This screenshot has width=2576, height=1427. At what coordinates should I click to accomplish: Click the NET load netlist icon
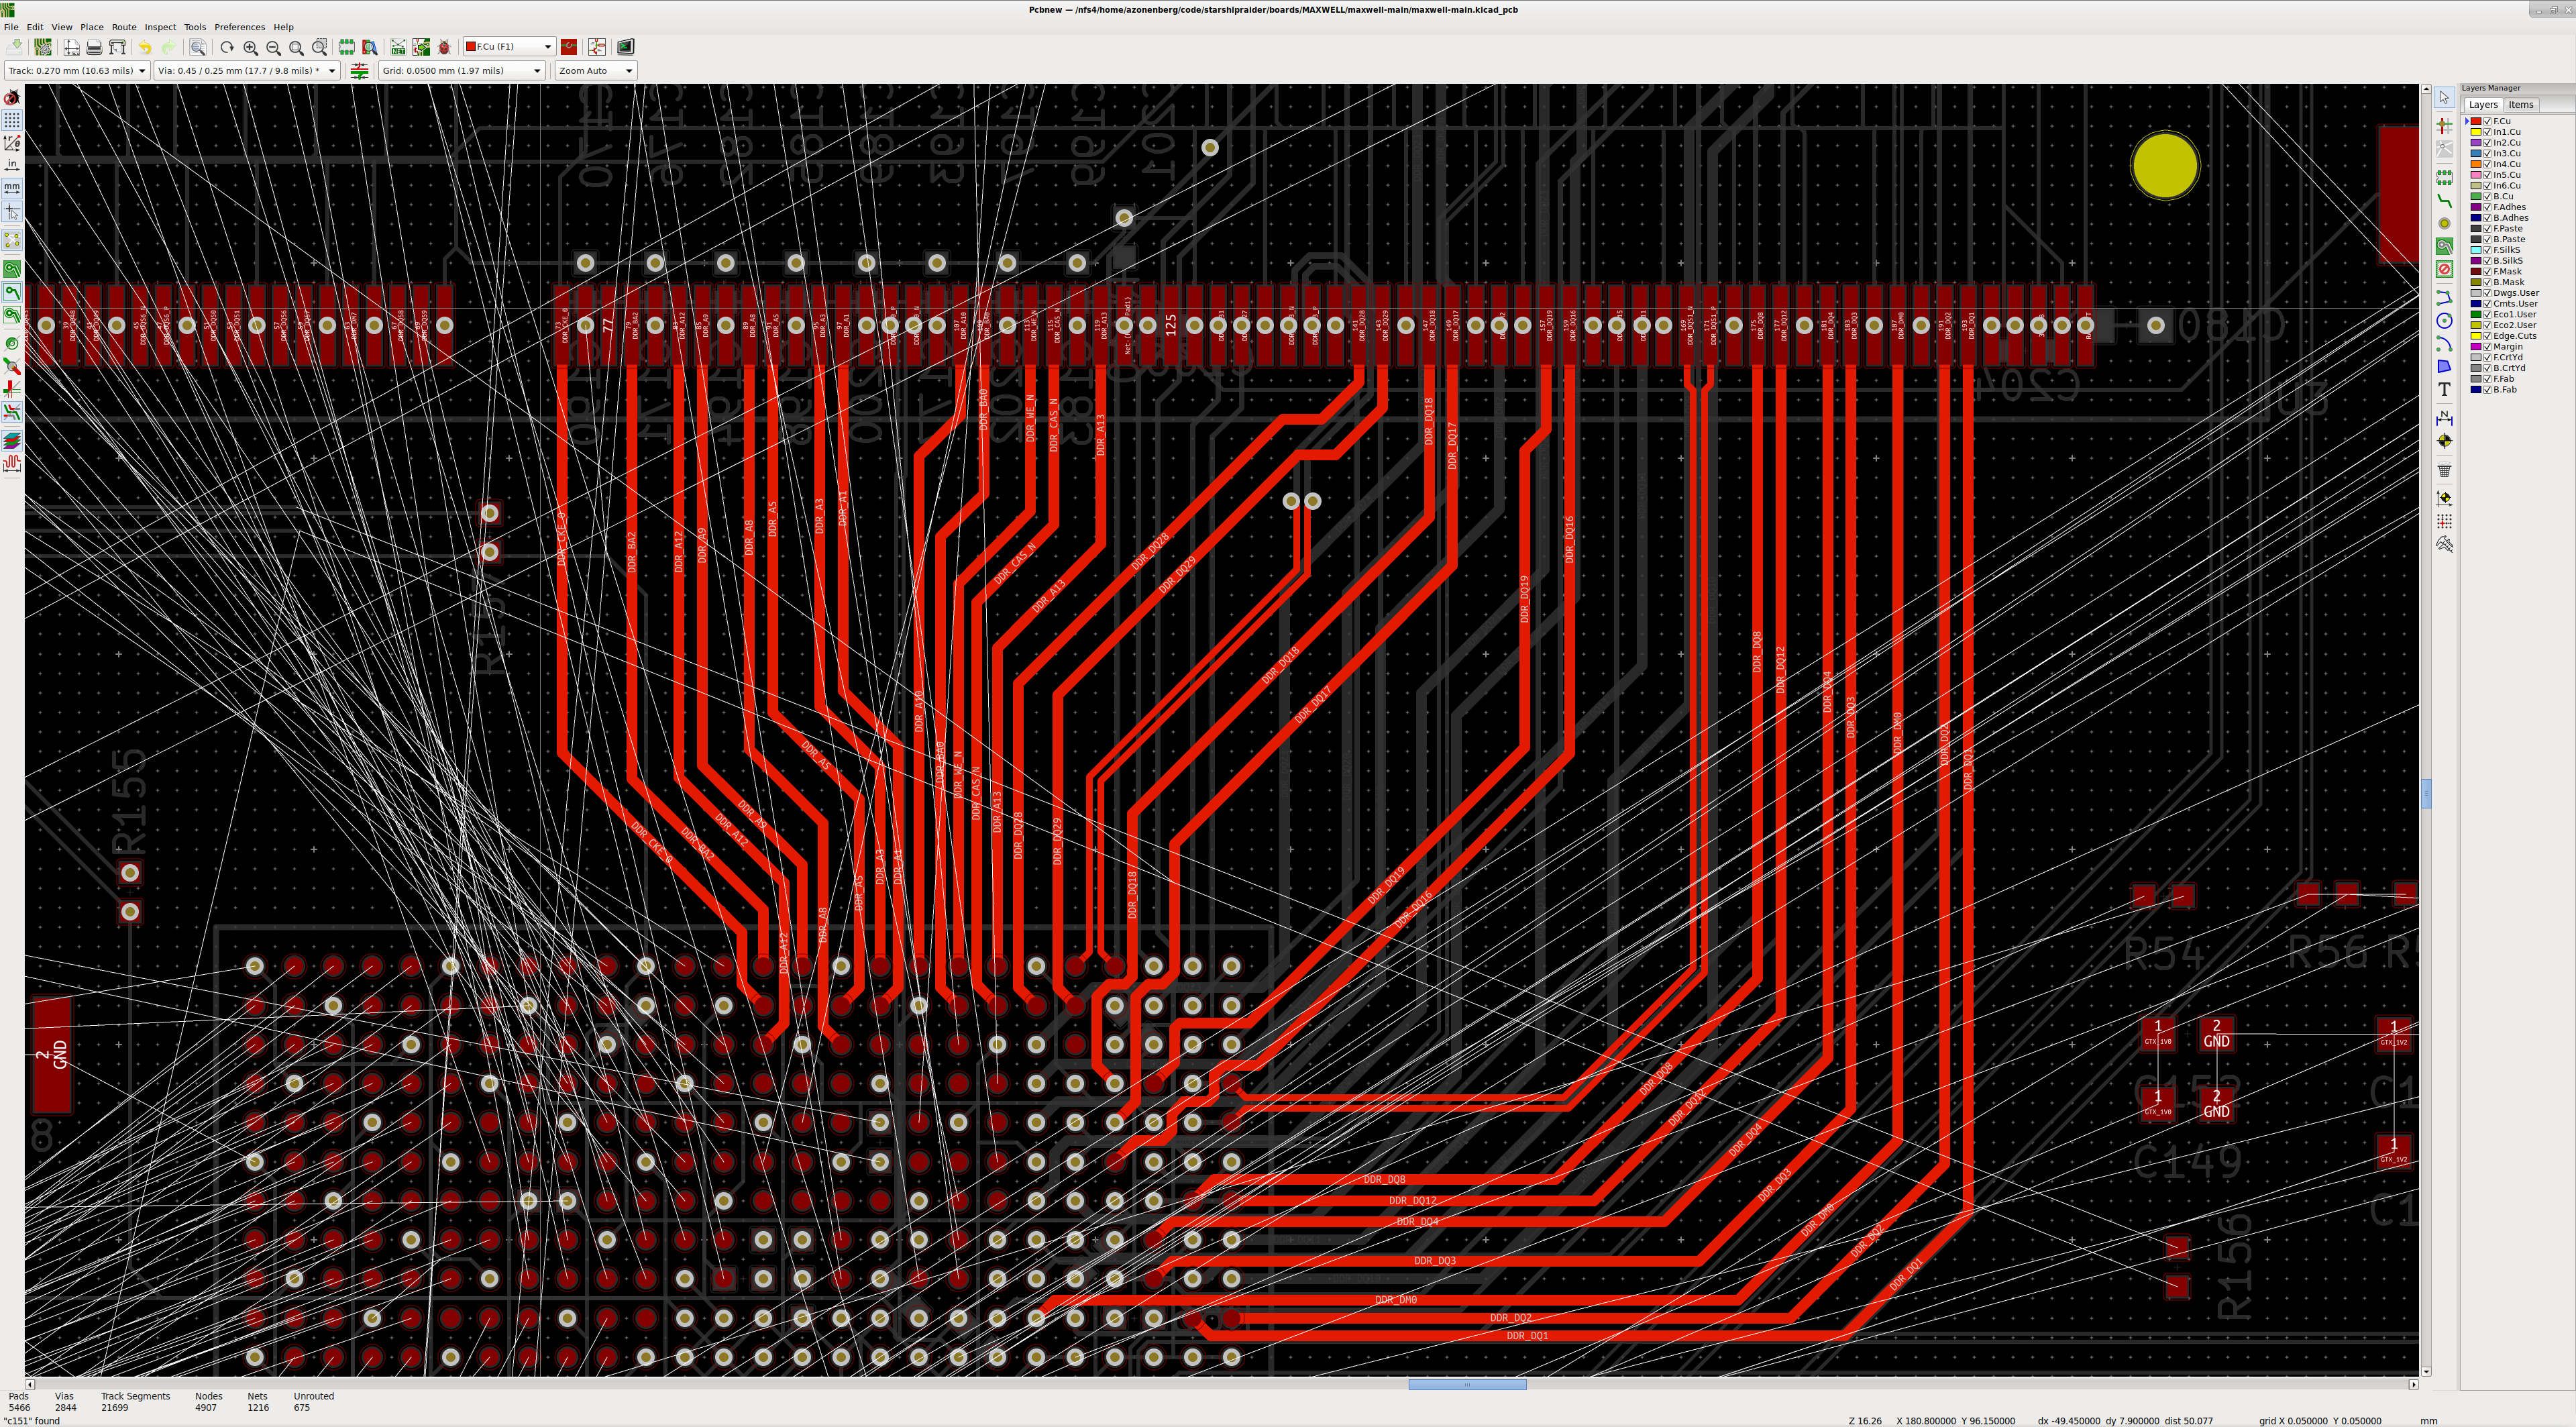[398, 47]
